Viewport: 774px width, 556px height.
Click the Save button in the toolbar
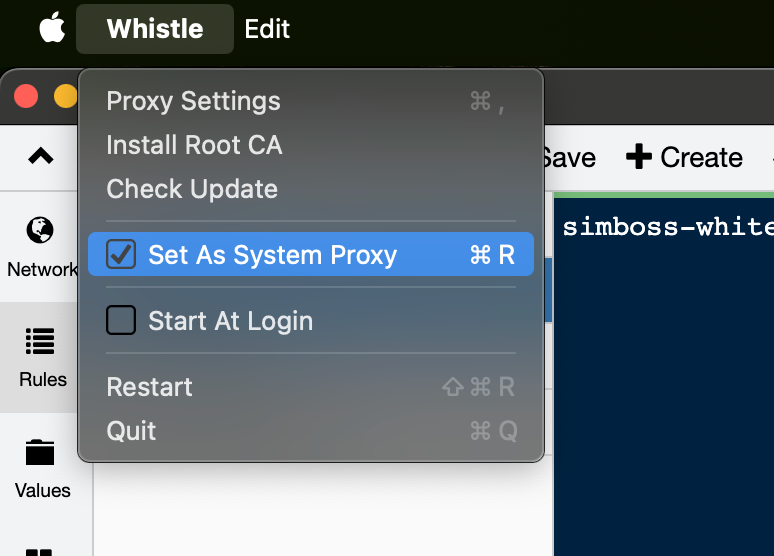pos(568,157)
